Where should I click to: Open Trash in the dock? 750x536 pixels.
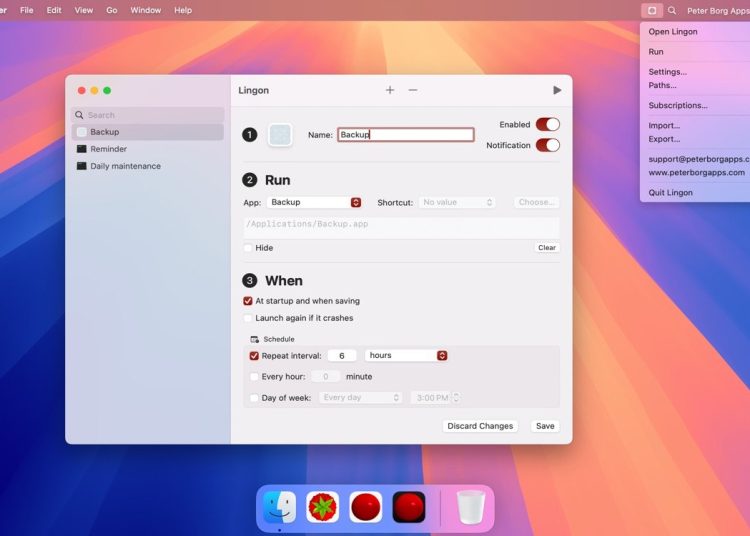pyautogui.click(x=470, y=507)
